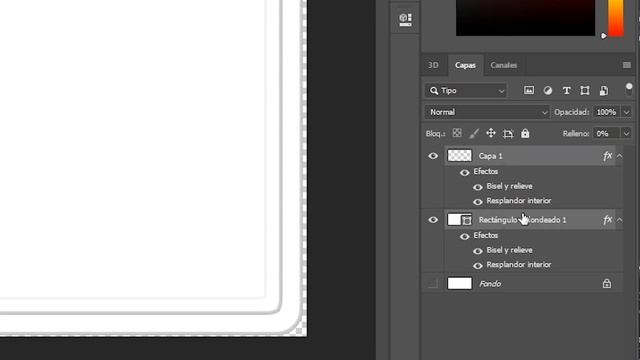The width and height of the screenshot is (640, 360).
Task: Switch to the 3D tab
Action: click(x=433, y=65)
